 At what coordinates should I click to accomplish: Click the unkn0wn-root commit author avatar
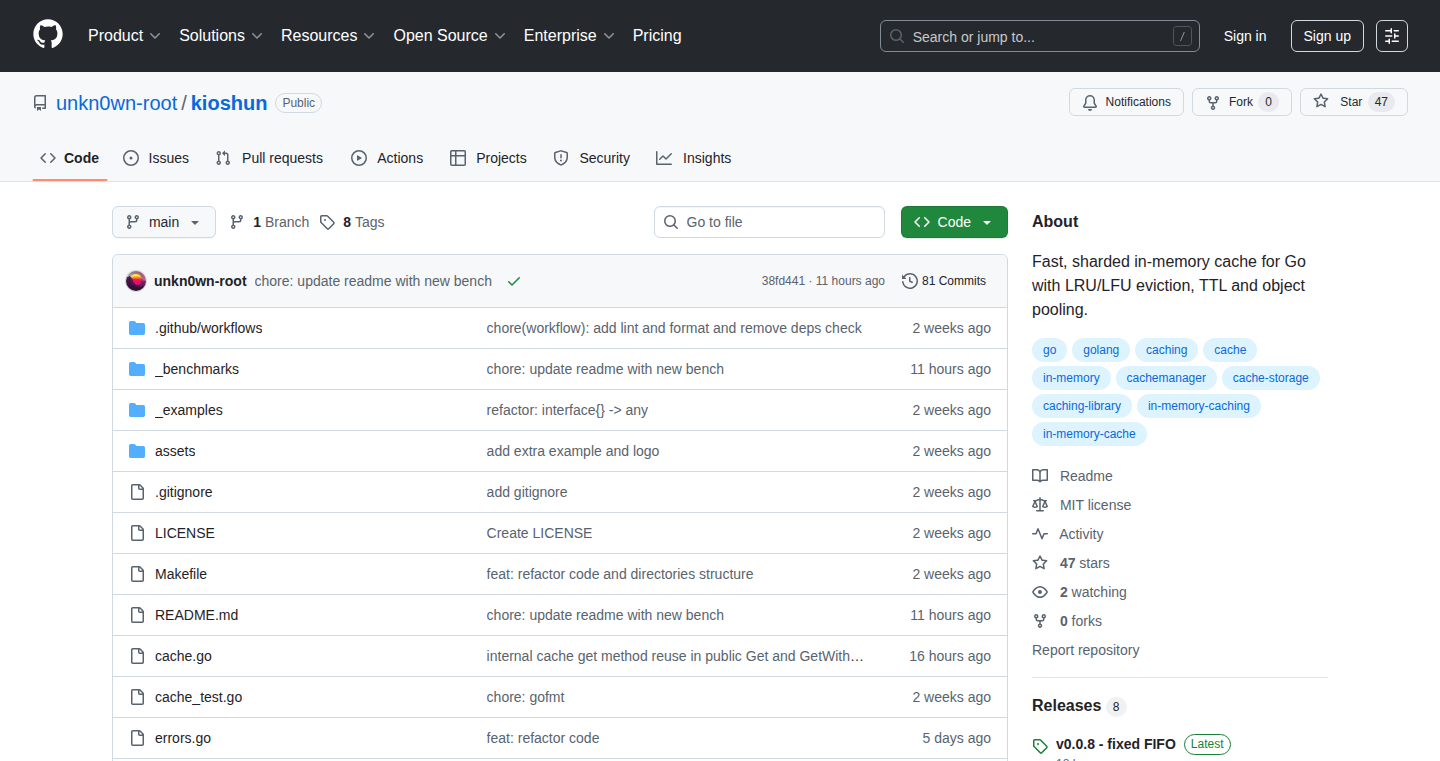click(136, 281)
